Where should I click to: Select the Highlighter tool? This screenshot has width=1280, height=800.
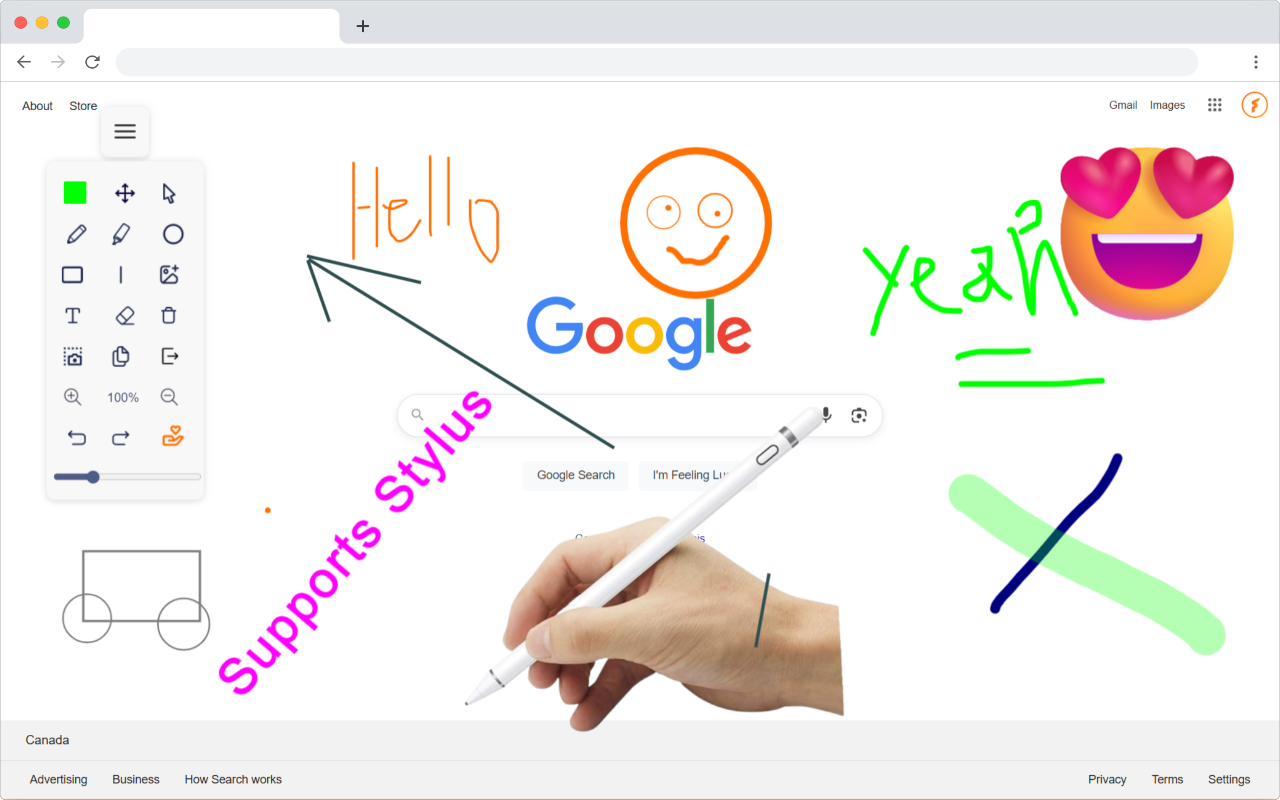123,234
